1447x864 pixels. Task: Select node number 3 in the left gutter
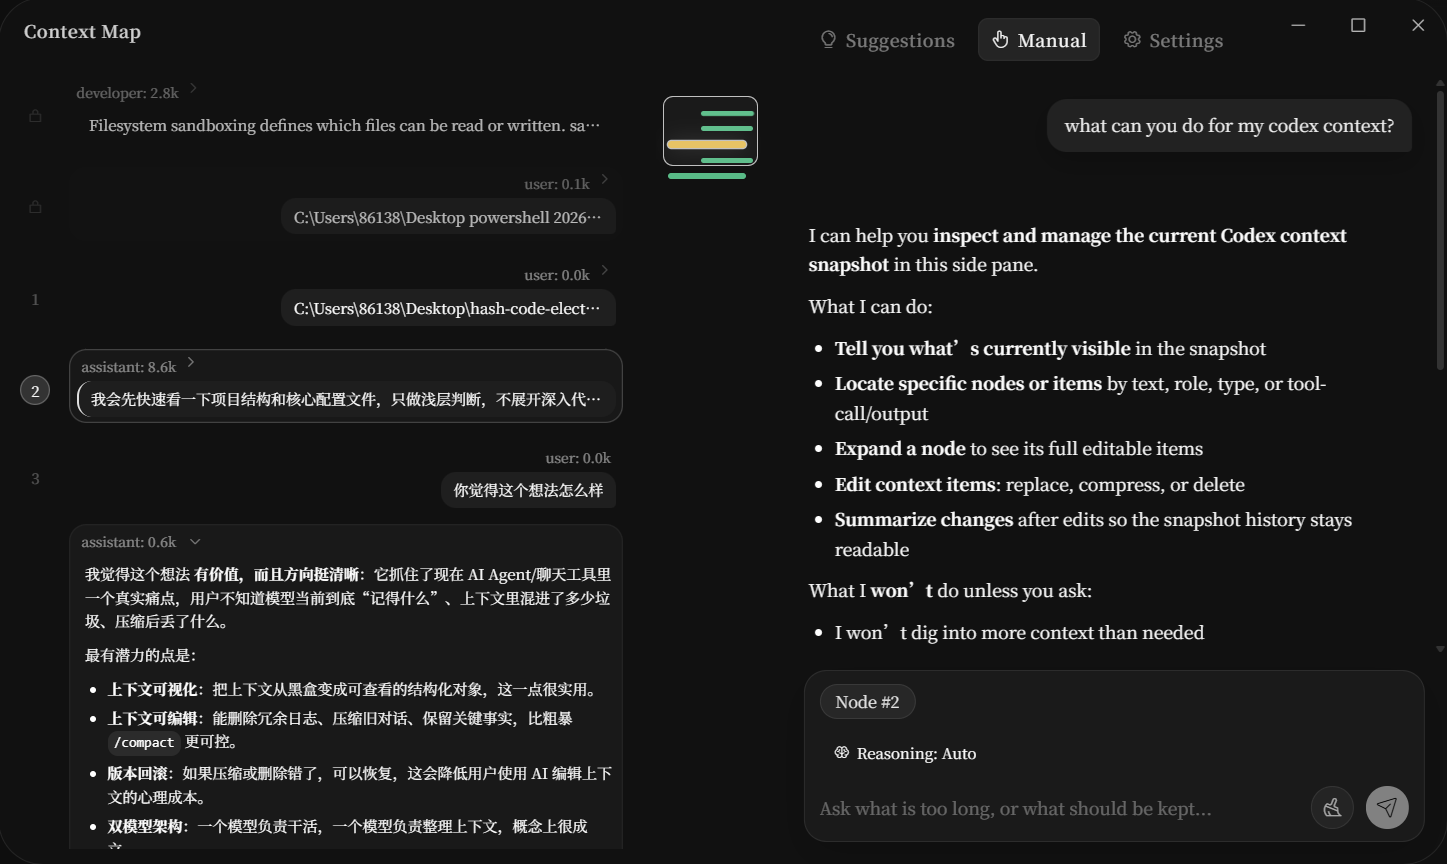(35, 479)
